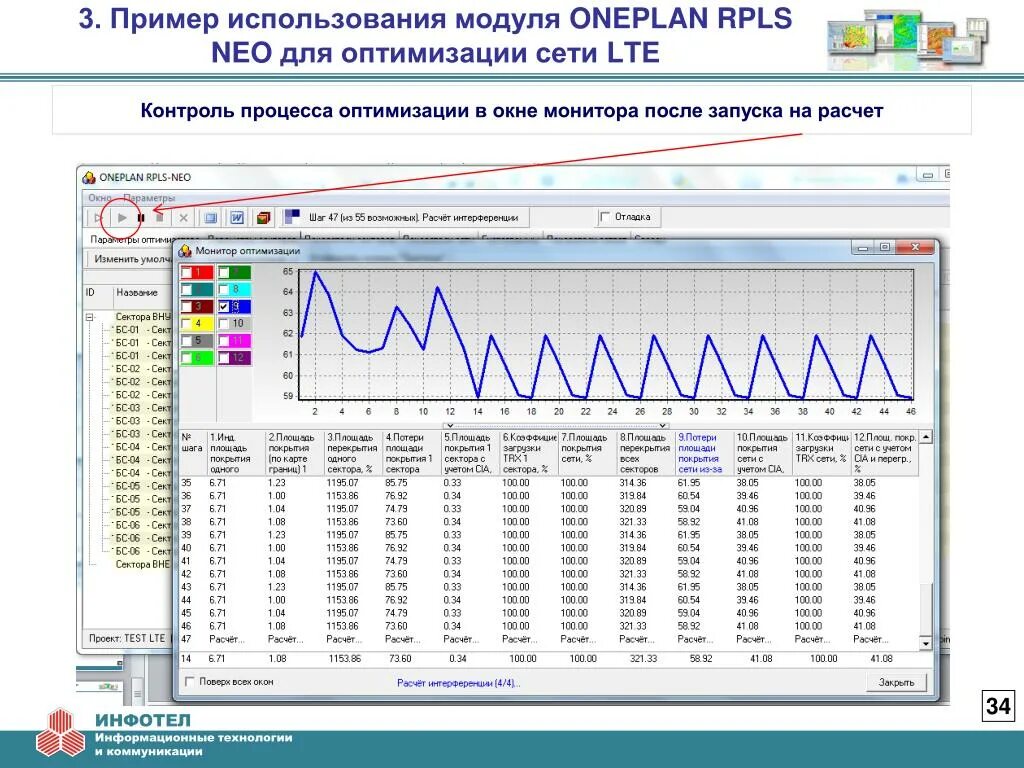Click the ONEPLAN RPLS-NEO title bar app icon
The width and height of the screenshot is (1024, 768).
pyautogui.click(x=89, y=178)
